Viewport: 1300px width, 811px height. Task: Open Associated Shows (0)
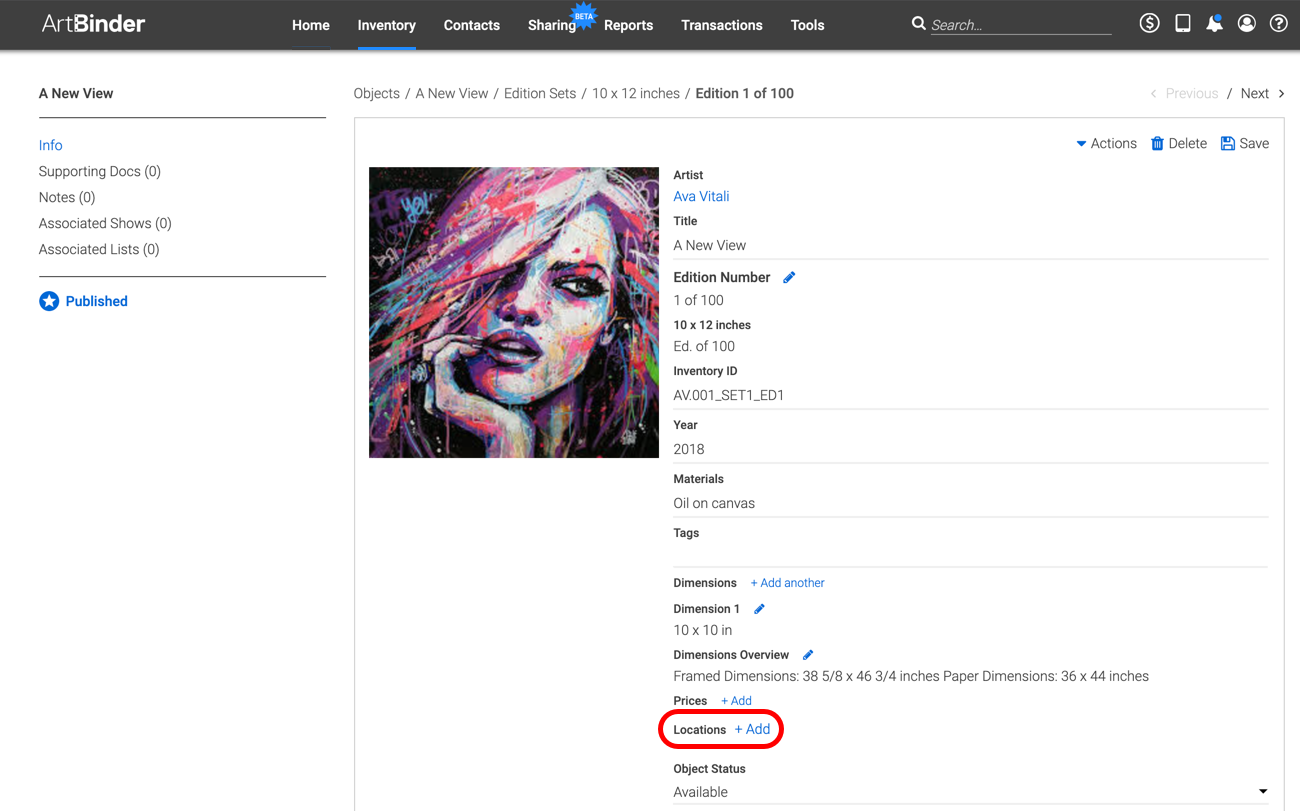click(x=105, y=223)
